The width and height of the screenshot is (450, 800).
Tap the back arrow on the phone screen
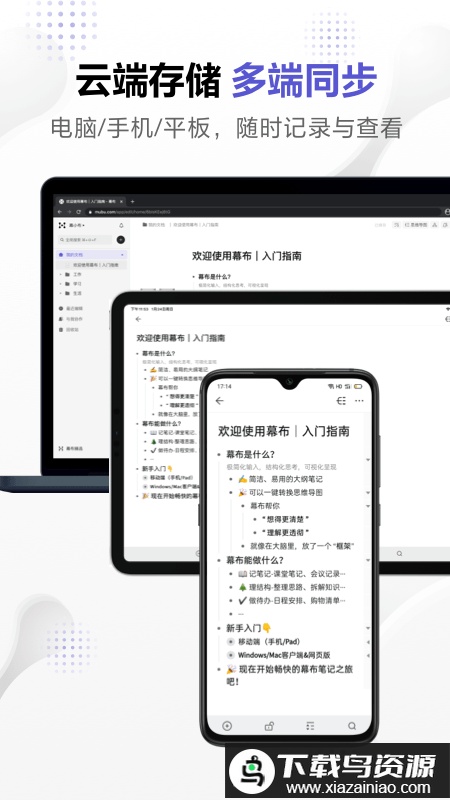point(219,401)
